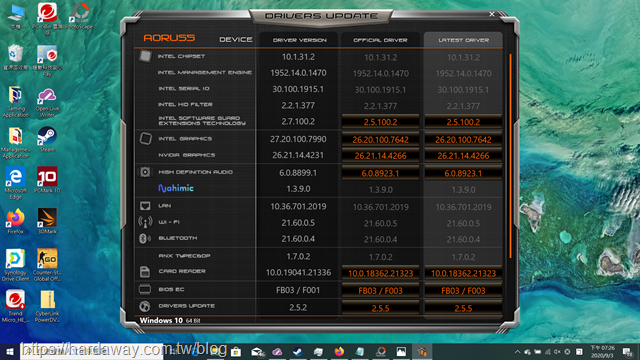The image size is (640, 360).
Task: Click the ANX TypeC&DP row label
Action: pyautogui.click(x=184, y=256)
